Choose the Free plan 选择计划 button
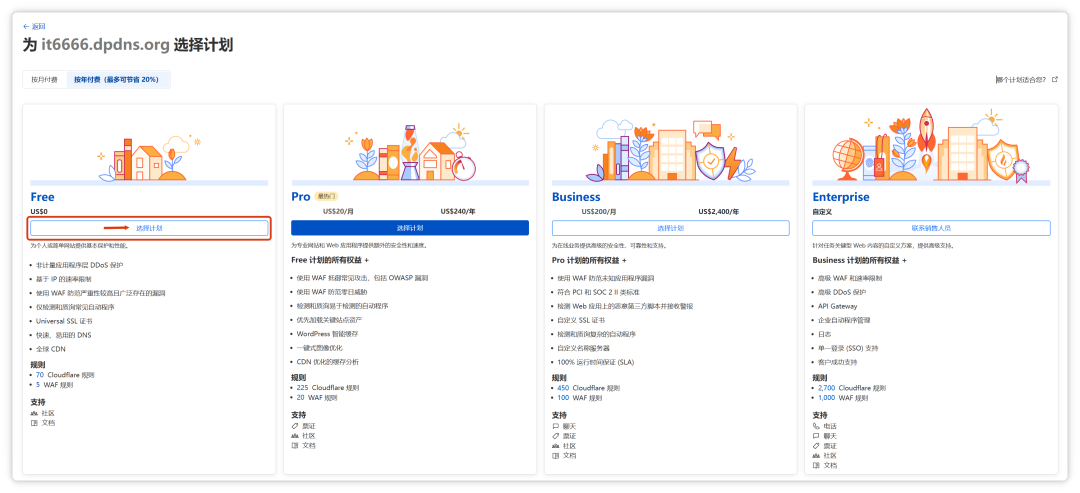This screenshot has width=1080, height=493. coord(149,228)
